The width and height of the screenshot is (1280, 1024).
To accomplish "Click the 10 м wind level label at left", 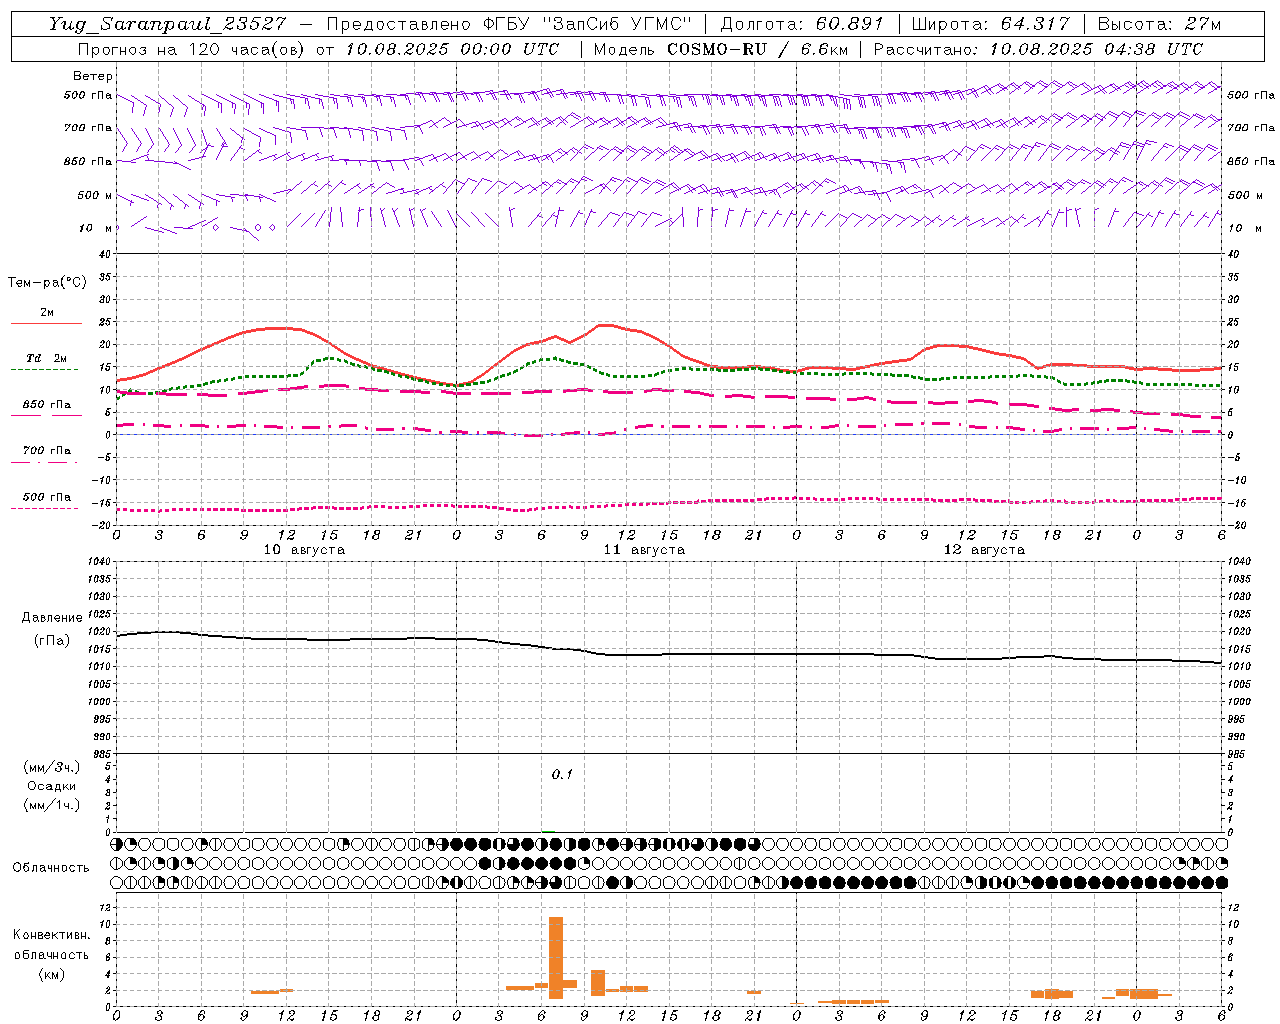I will tap(95, 228).
